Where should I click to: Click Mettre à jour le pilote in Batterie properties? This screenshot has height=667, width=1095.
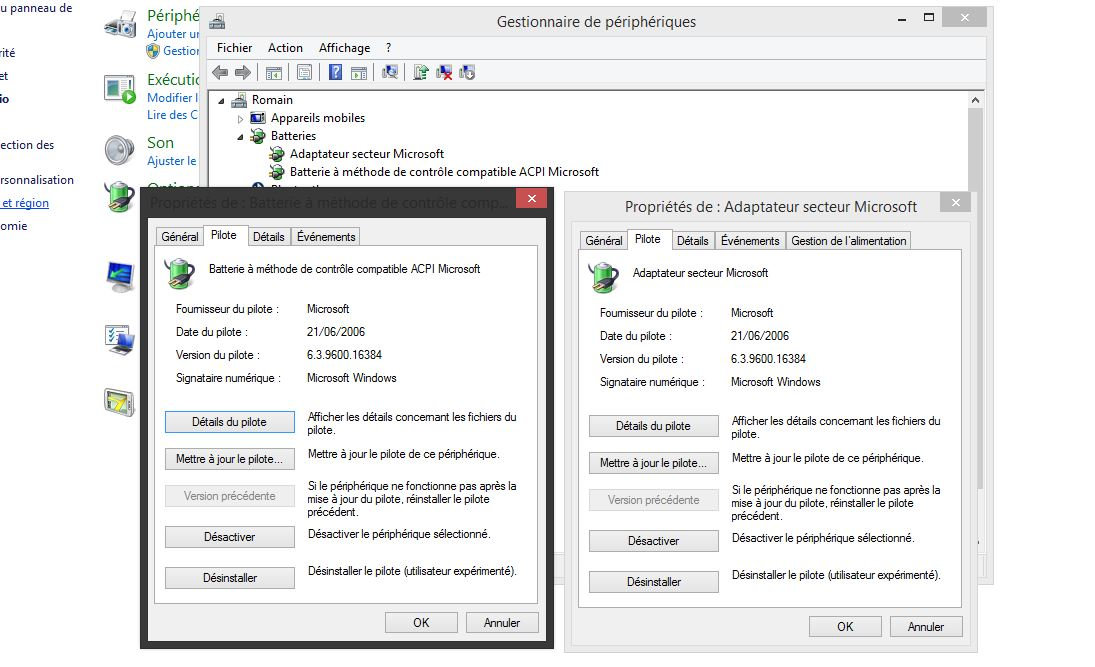tap(230, 459)
